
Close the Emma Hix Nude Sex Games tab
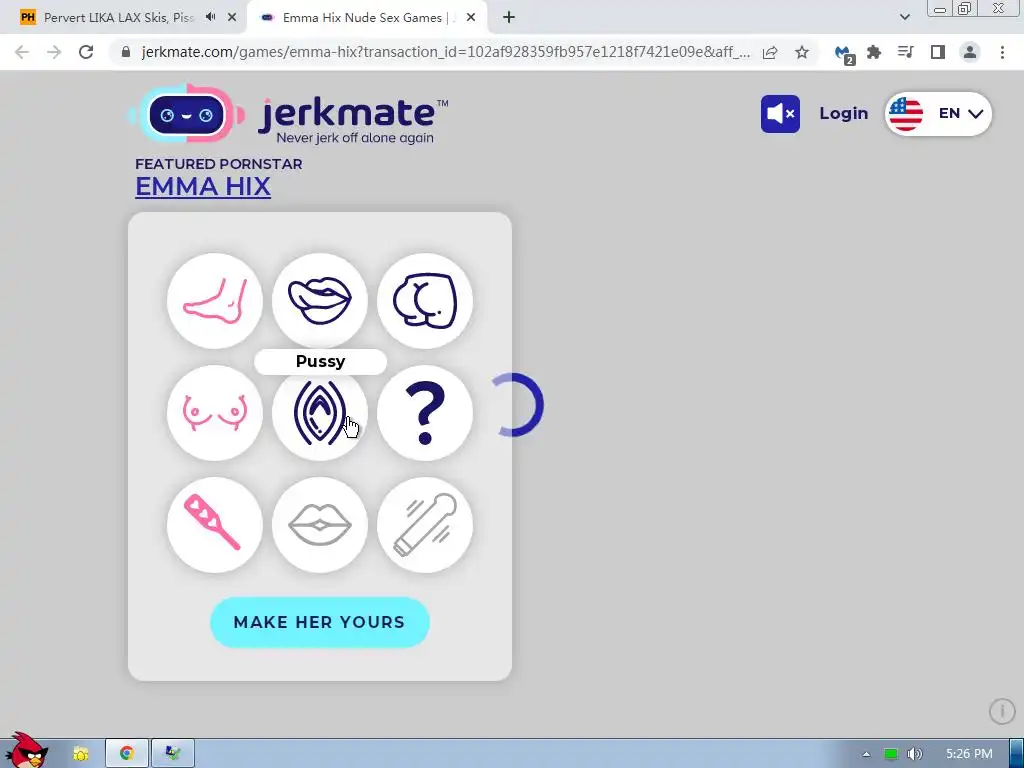(x=471, y=18)
